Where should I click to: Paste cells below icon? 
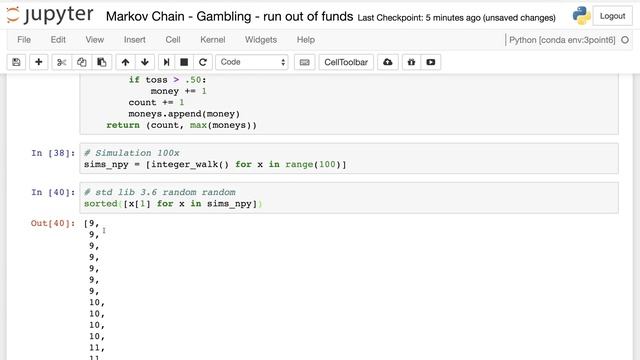tap(102, 62)
